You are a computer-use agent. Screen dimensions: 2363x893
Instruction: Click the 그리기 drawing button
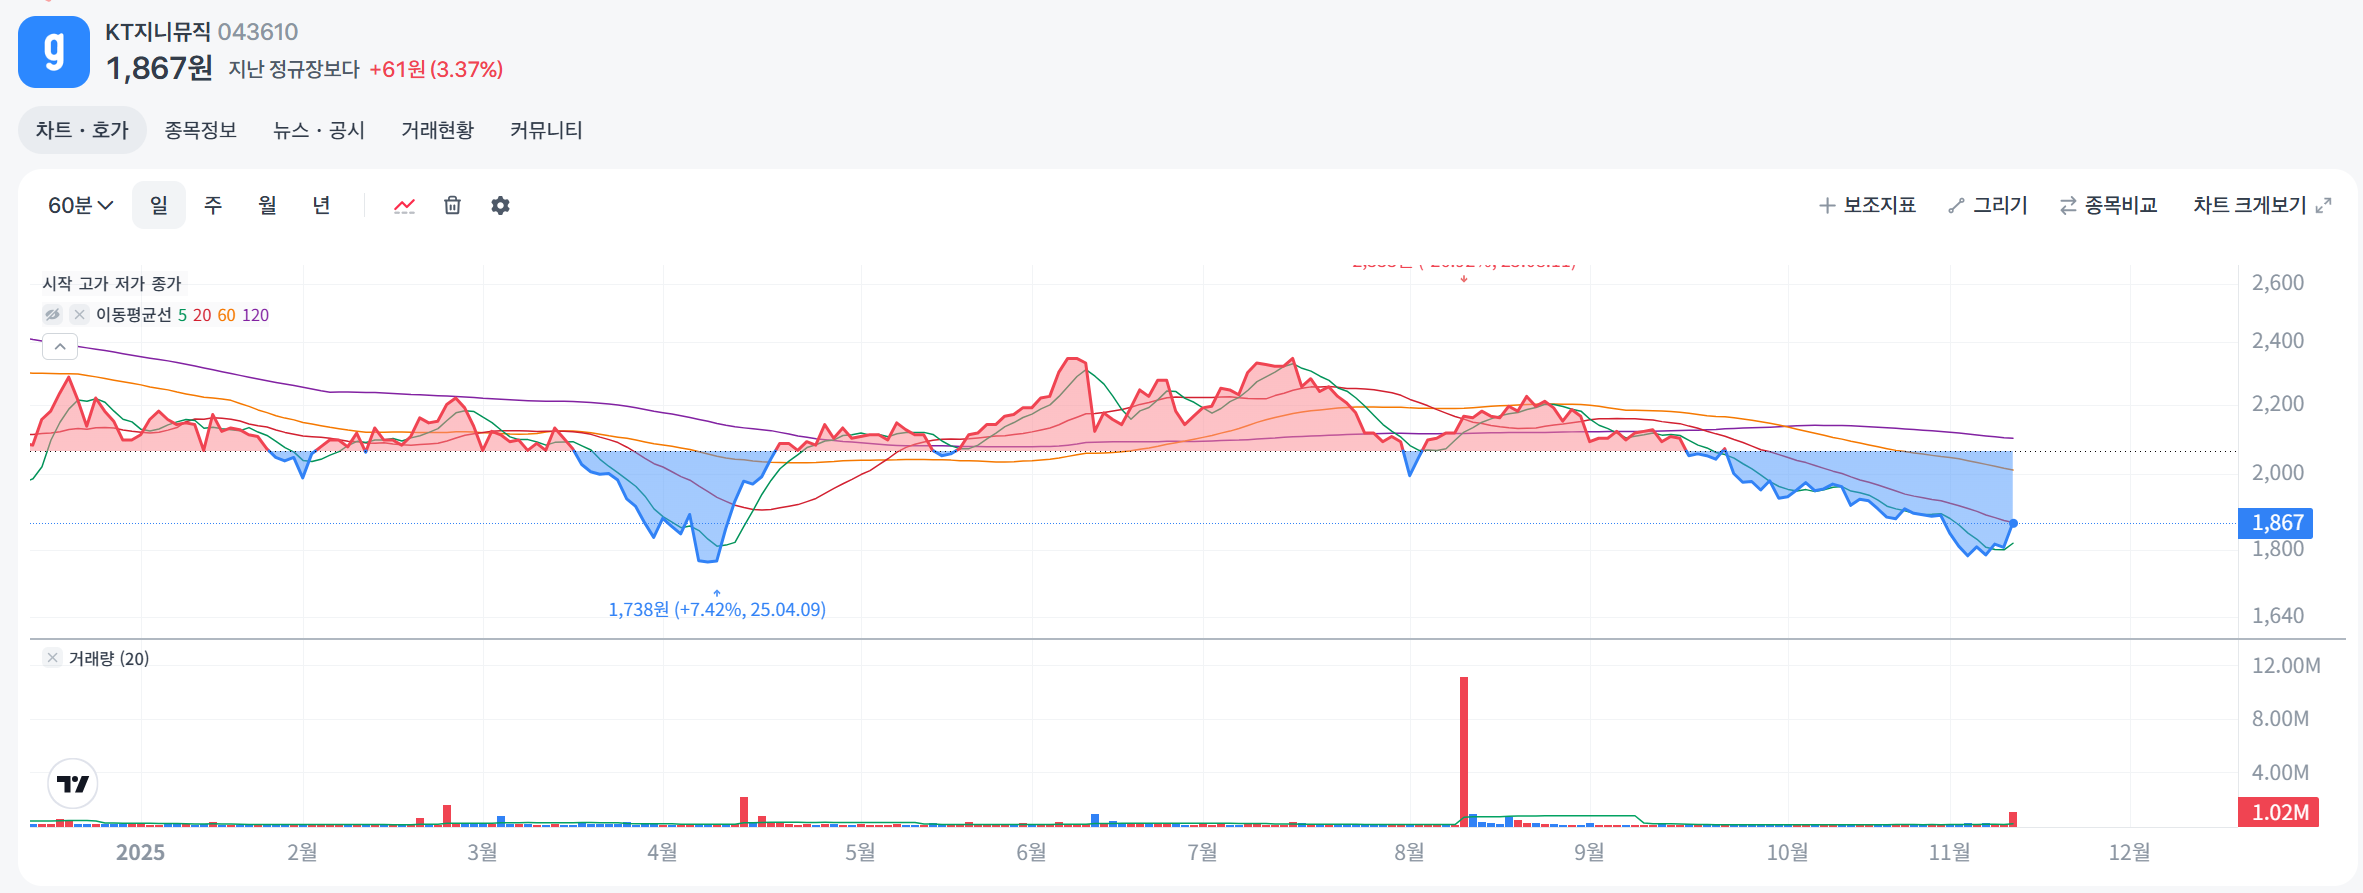[1988, 205]
